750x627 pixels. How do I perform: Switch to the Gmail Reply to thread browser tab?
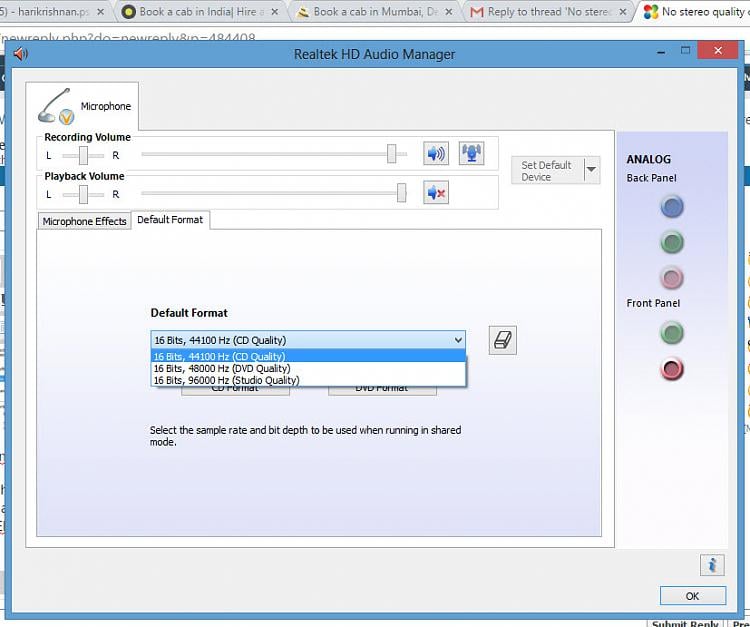[x=548, y=11]
